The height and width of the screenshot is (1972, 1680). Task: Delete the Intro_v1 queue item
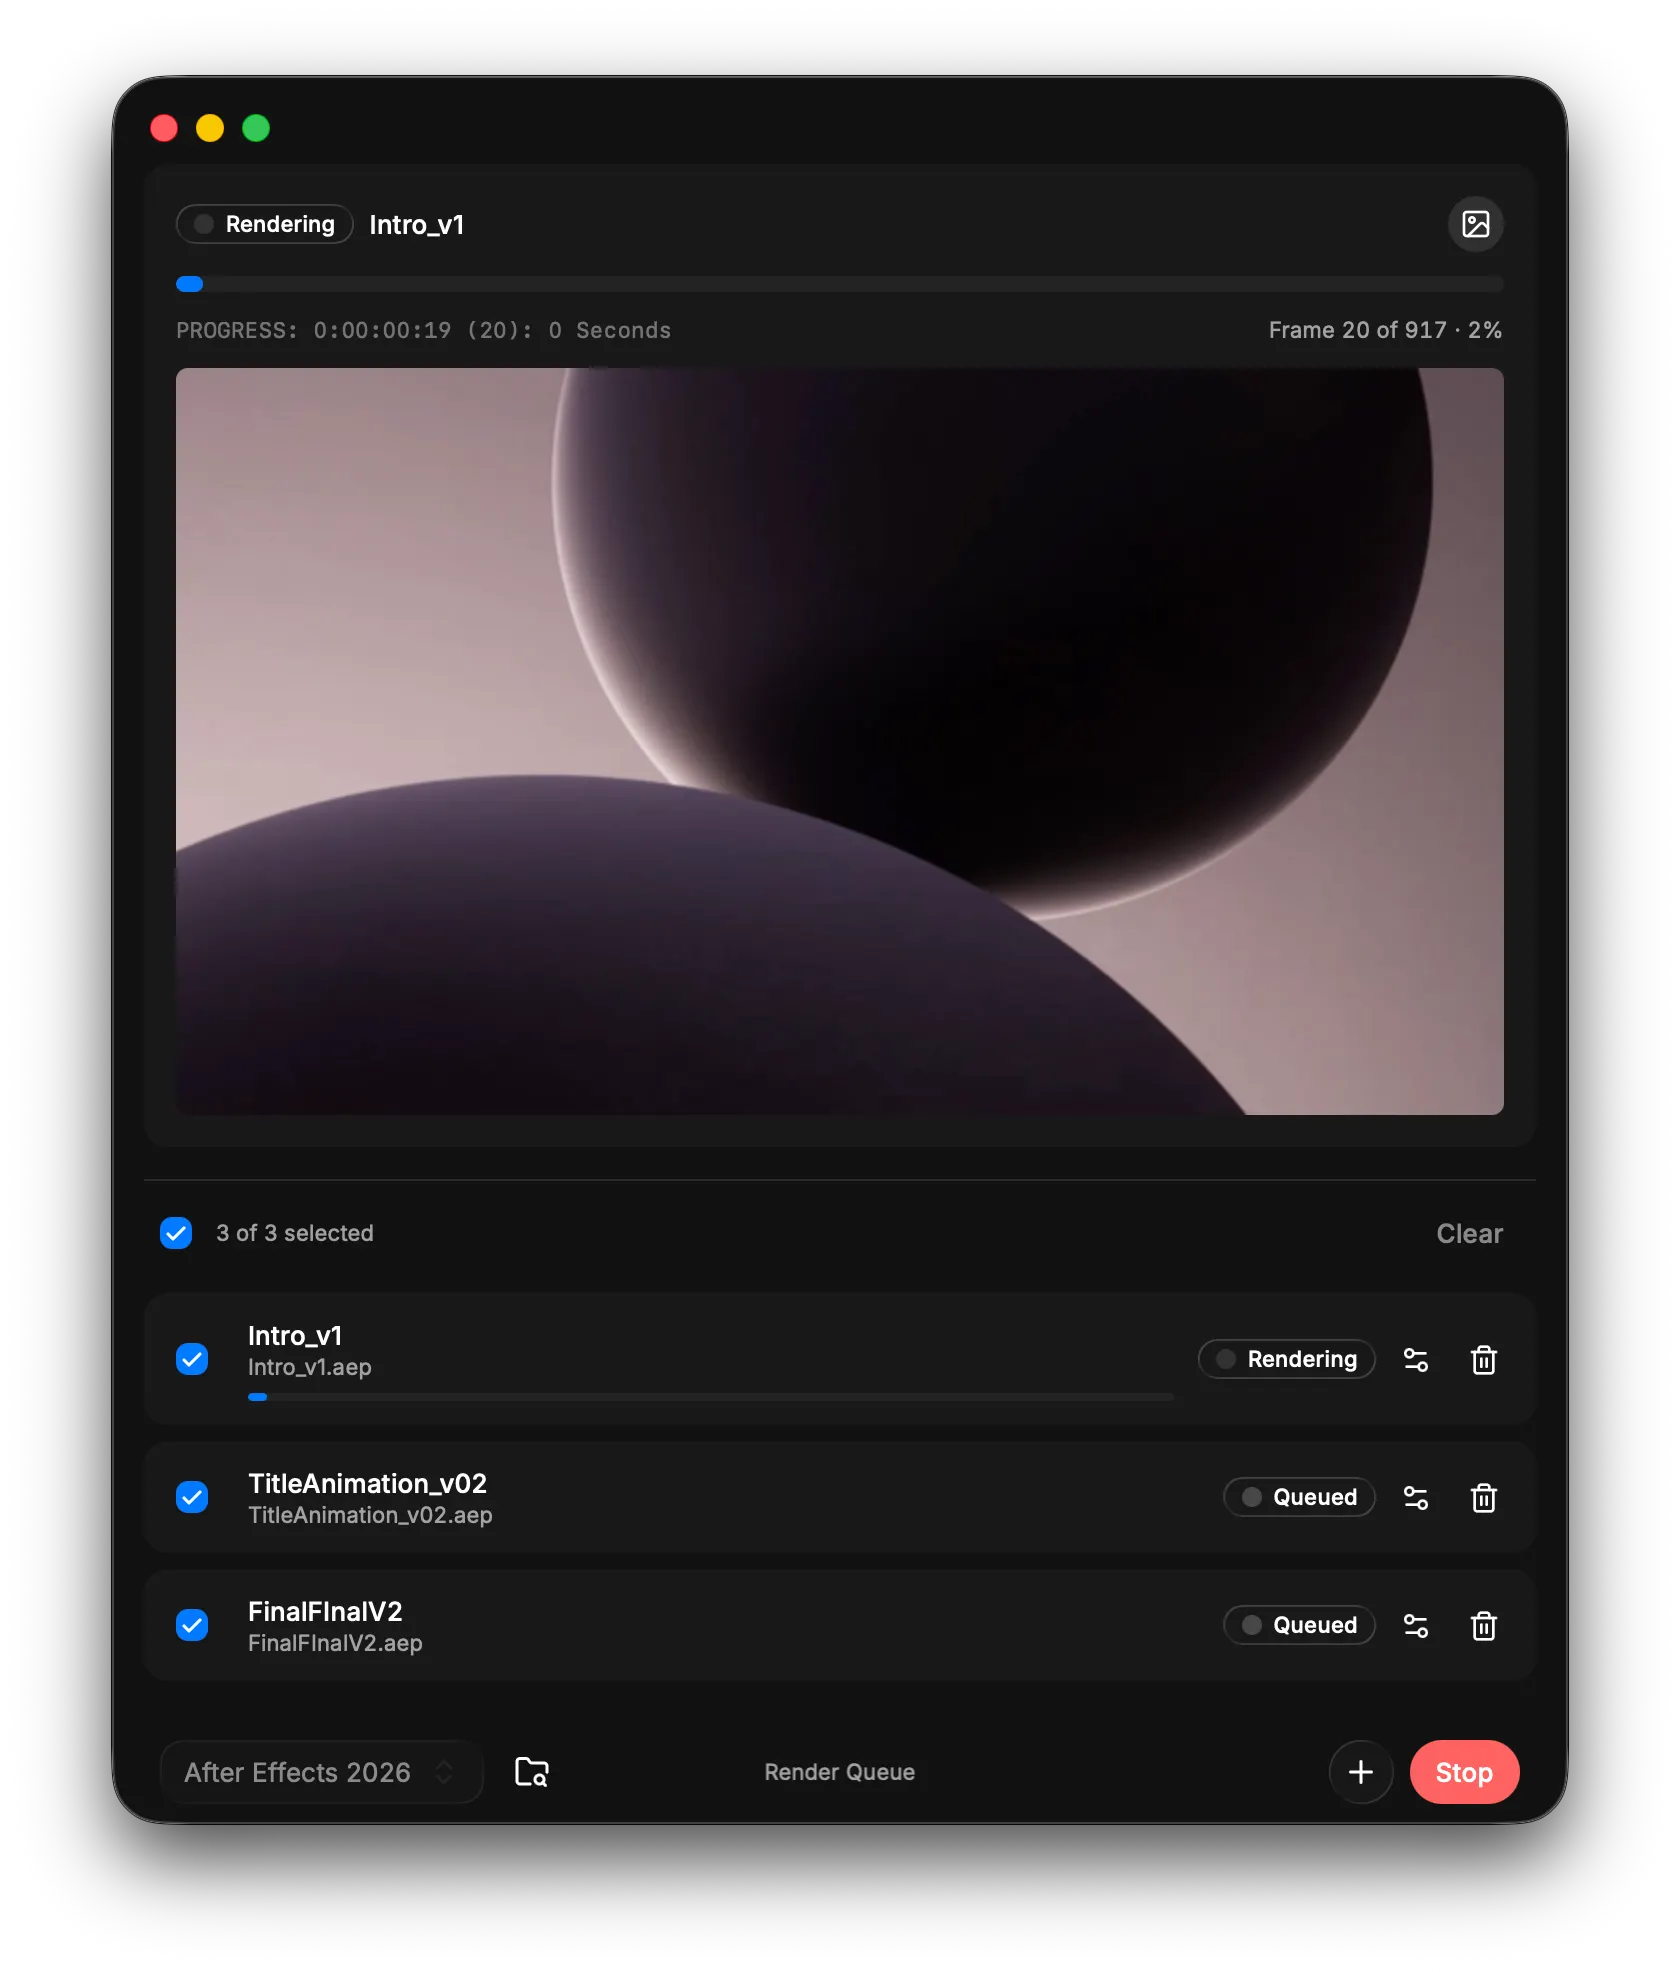tap(1483, 1359)
